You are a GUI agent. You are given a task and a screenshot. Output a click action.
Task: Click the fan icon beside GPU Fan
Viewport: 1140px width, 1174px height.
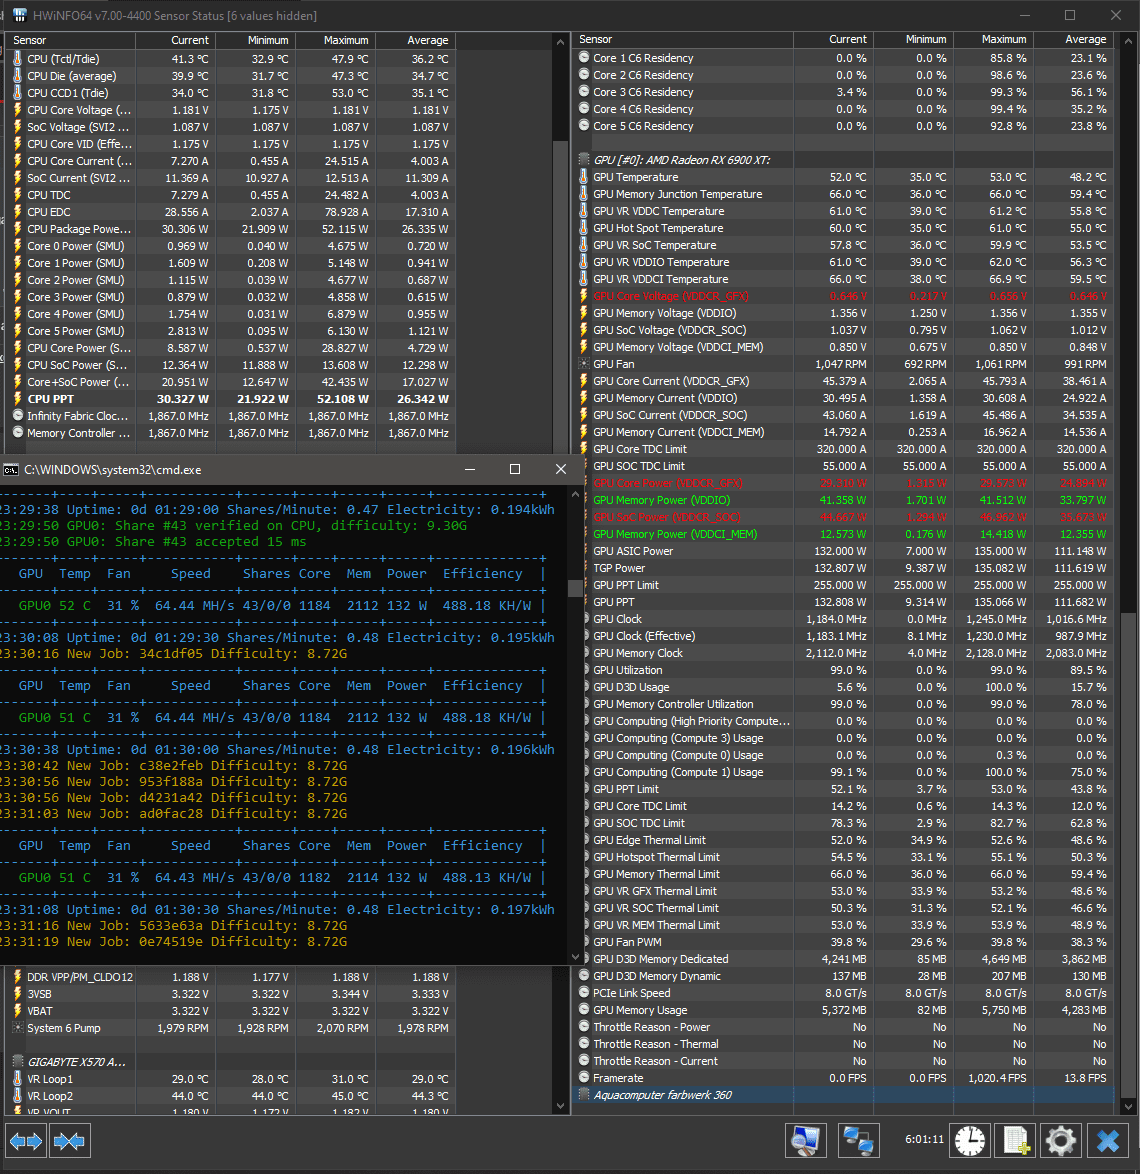(584, 364)
